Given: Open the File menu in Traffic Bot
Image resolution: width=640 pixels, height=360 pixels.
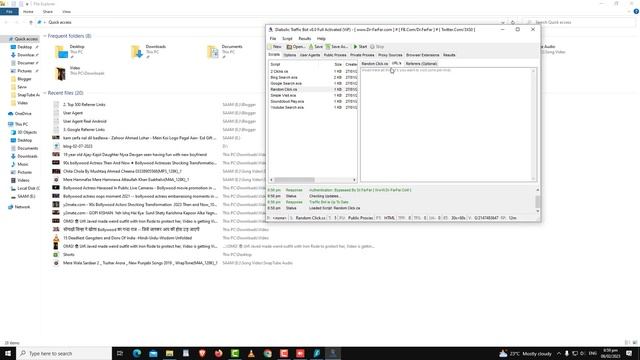Looking at the screenshot, I should tap(273, 38).
